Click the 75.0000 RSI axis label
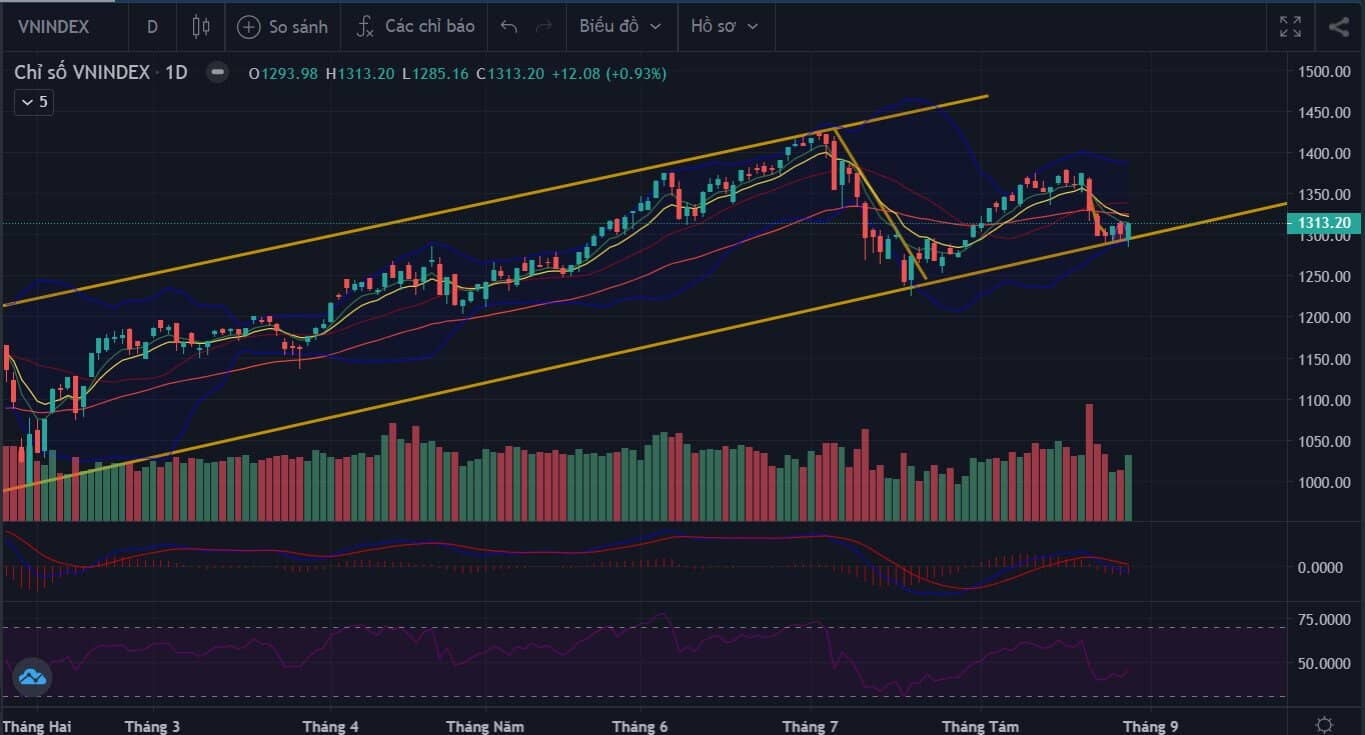 point(1325,620)
